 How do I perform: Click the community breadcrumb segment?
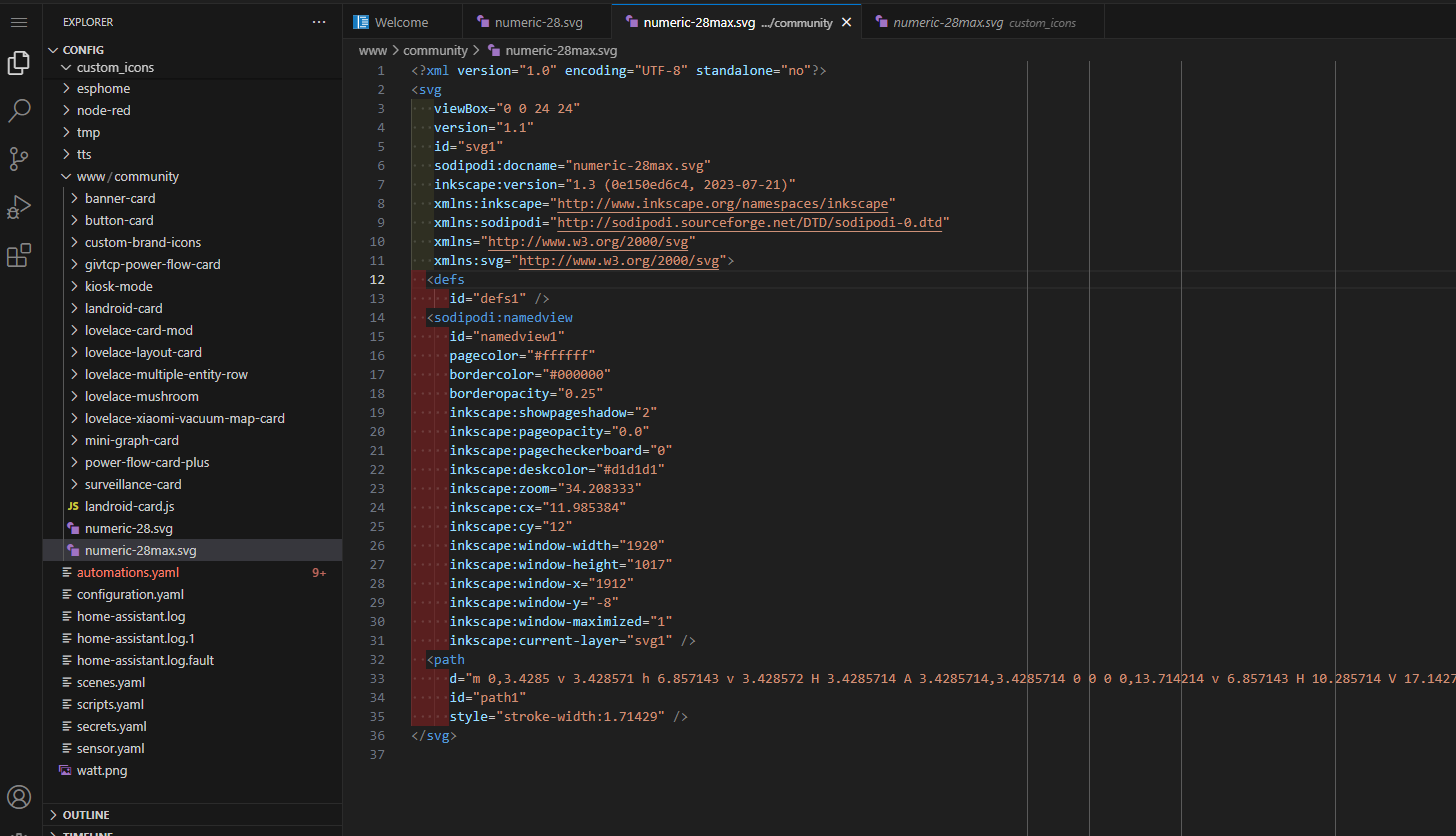click(x=435, y=50)
